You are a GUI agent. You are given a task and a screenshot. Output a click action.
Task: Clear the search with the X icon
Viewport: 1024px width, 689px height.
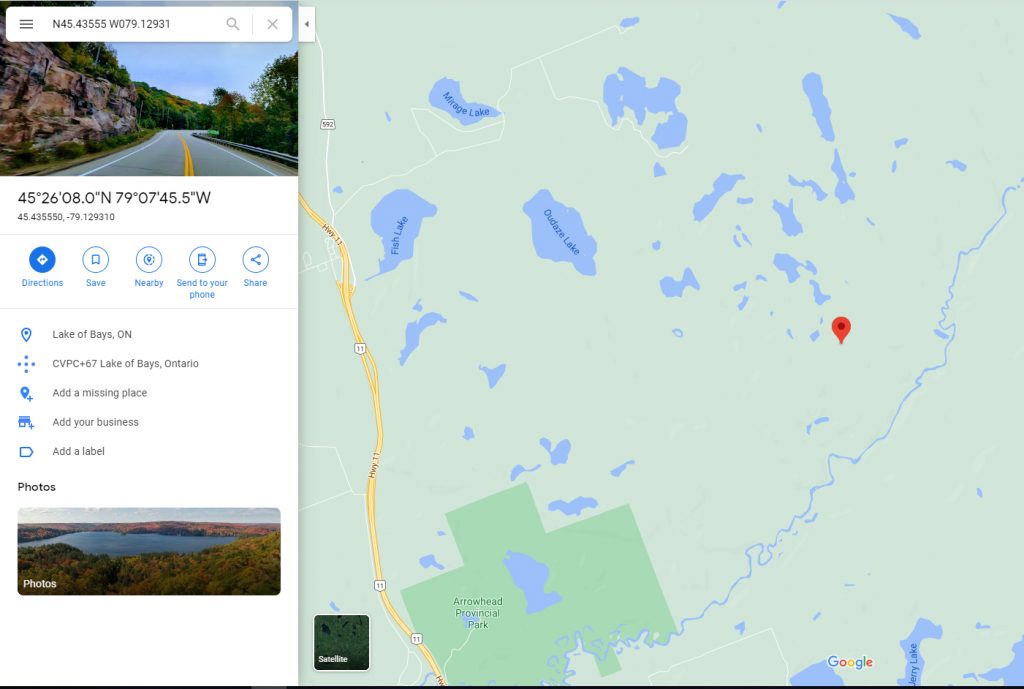pyautogui.click(x=272, y=24)
